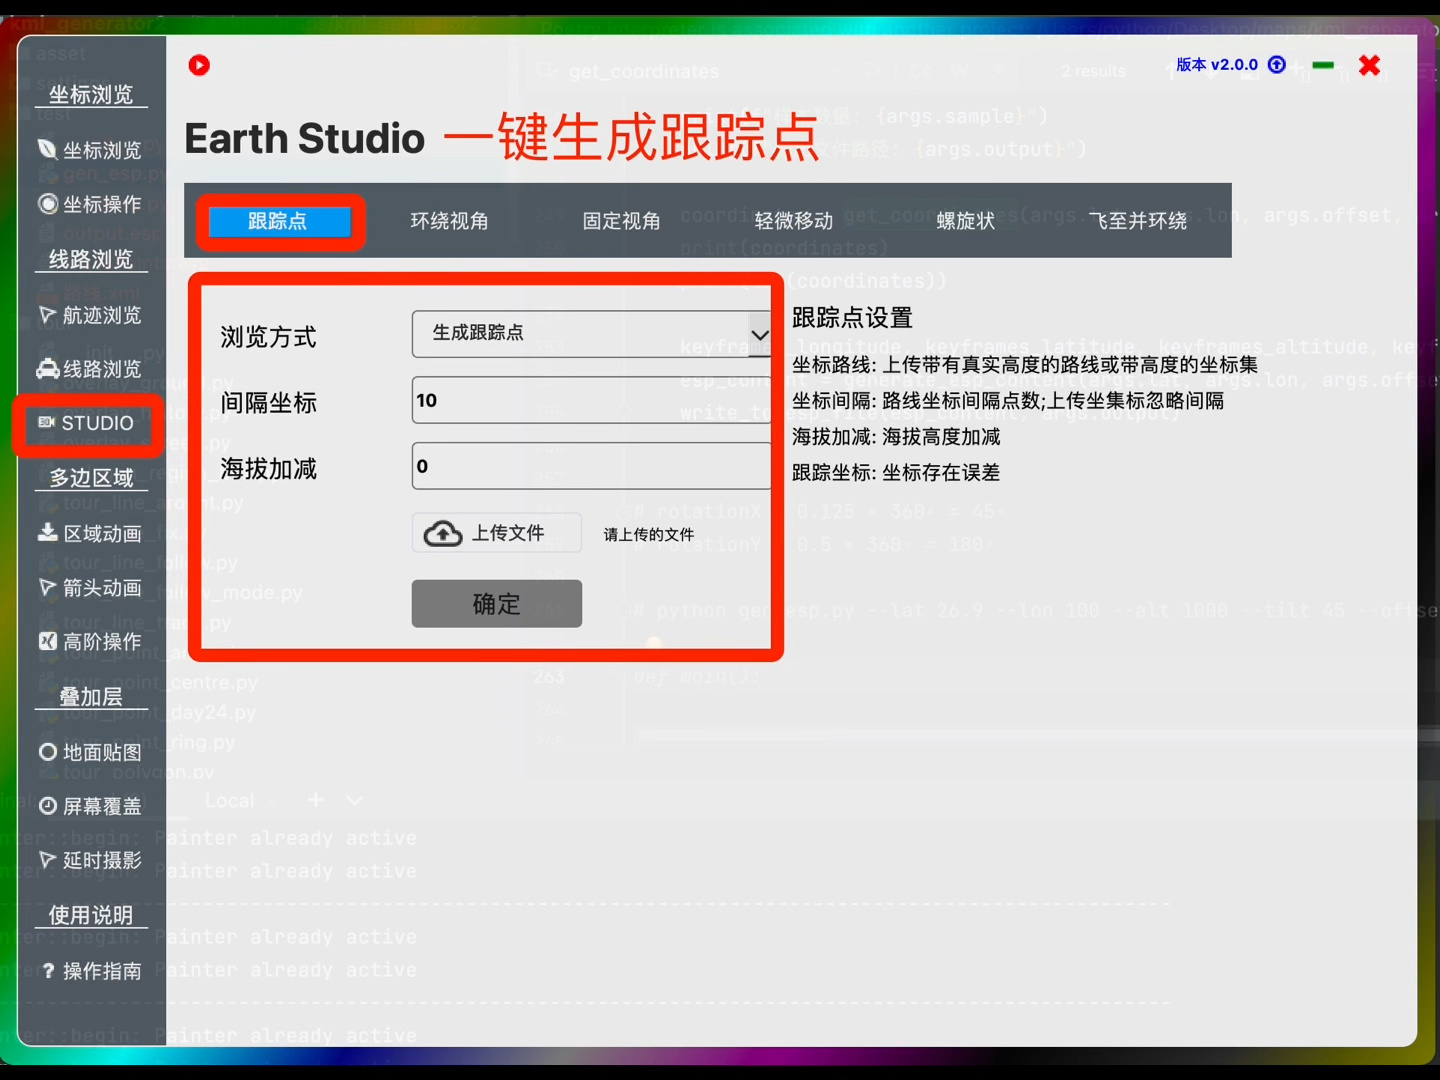Click 叠加层 section header
1440x1080 pixels.
pyautogui.click(x=91, y=697)
